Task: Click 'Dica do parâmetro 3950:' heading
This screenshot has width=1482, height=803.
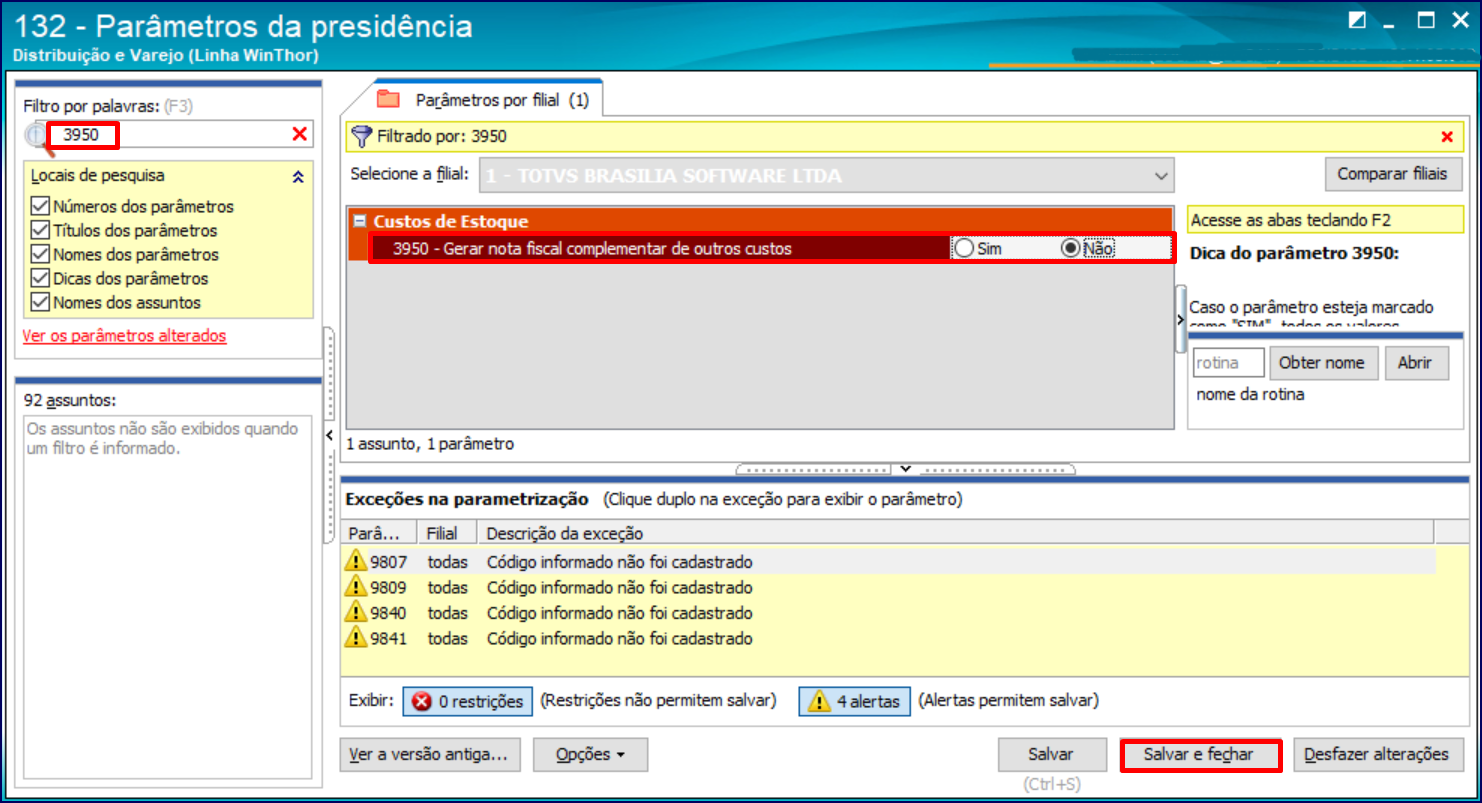Action: (x=1294, y=253)
